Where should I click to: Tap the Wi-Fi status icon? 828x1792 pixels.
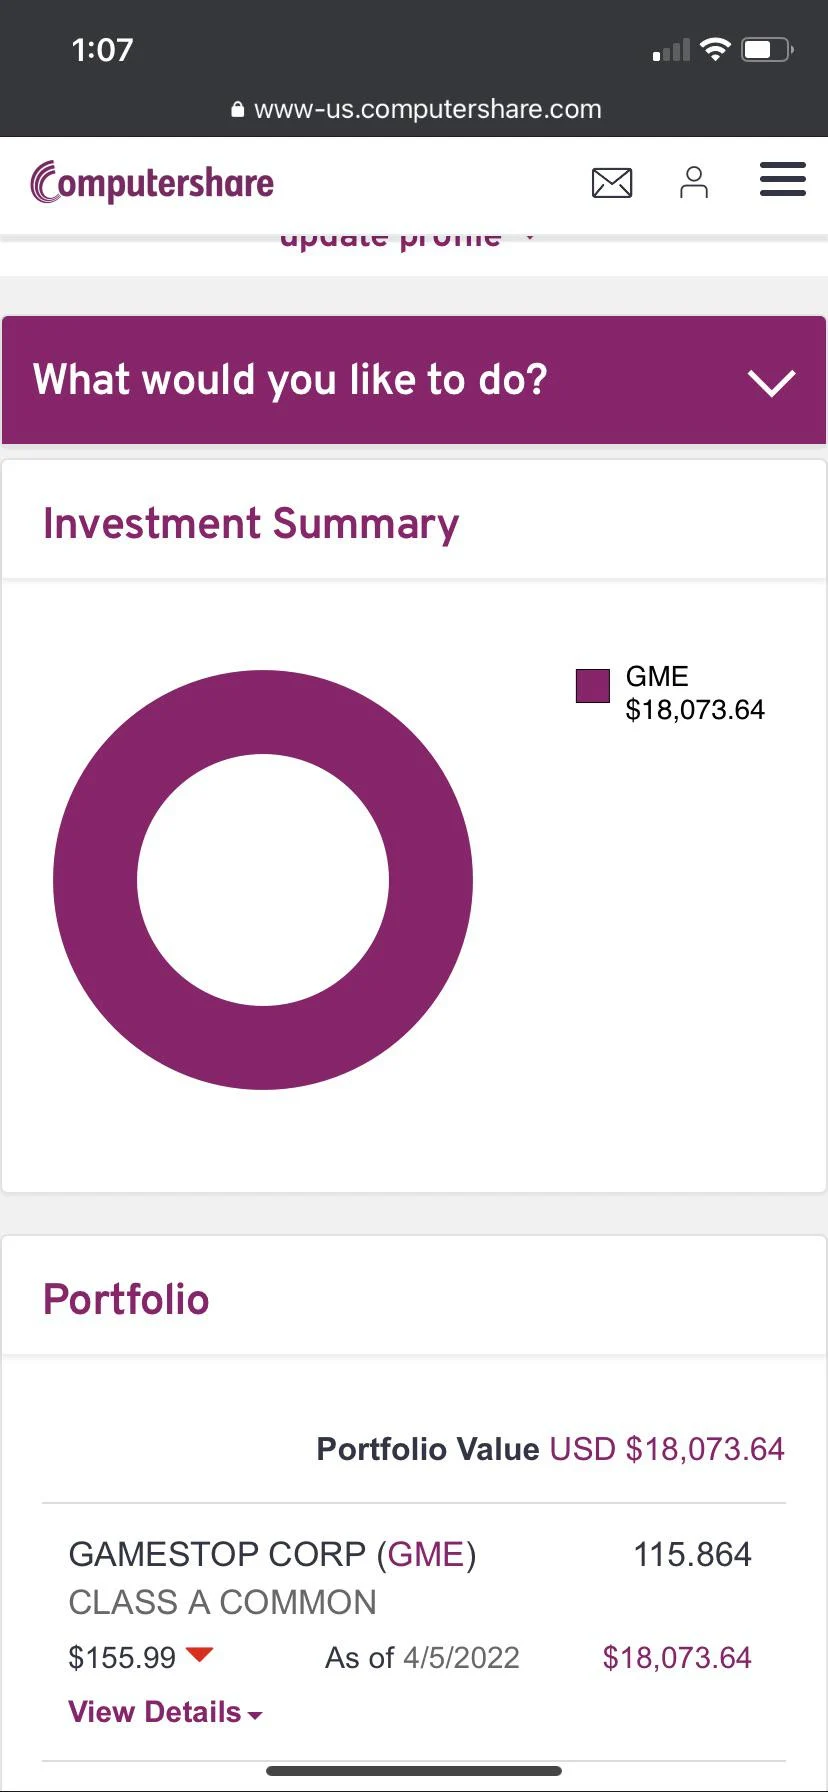[715, 50]
